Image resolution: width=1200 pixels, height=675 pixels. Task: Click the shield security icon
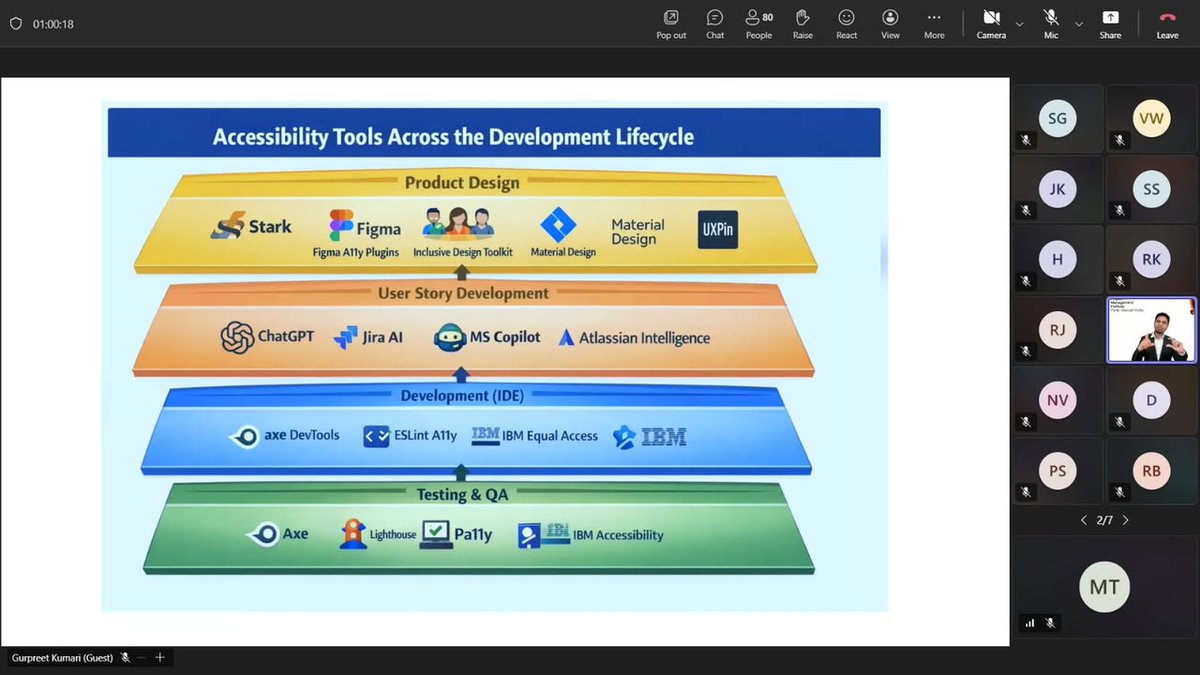(15, 24)
